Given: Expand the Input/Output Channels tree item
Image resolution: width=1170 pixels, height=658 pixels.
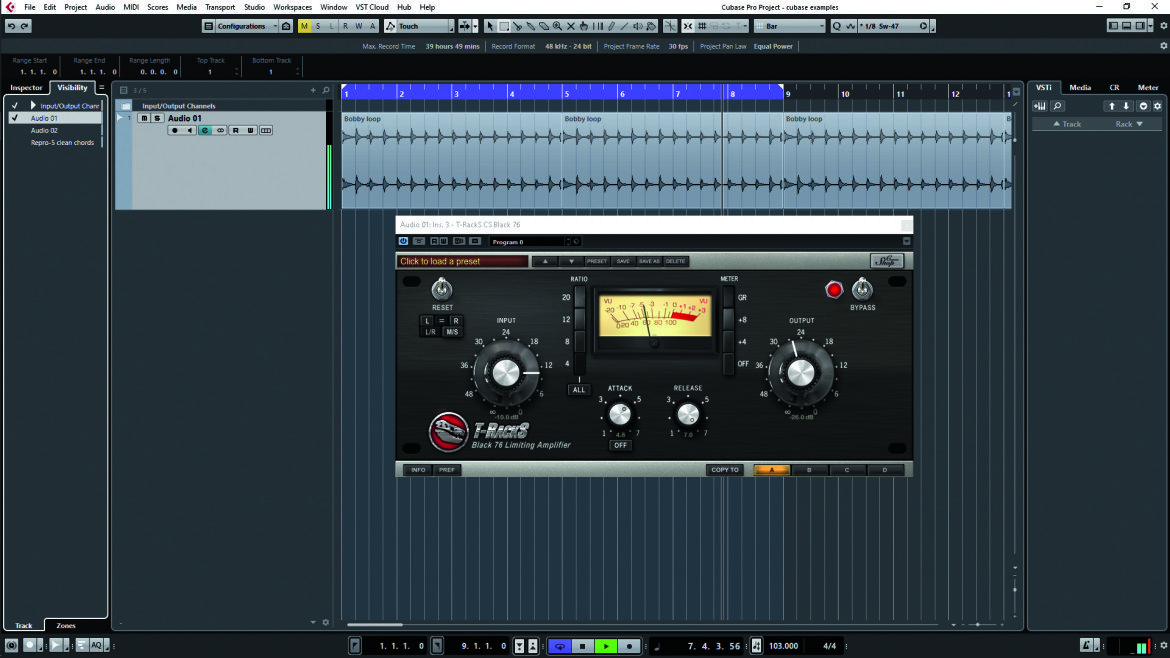Looking at the screenshot, I should pyautogui.click(x=33, y=106).
